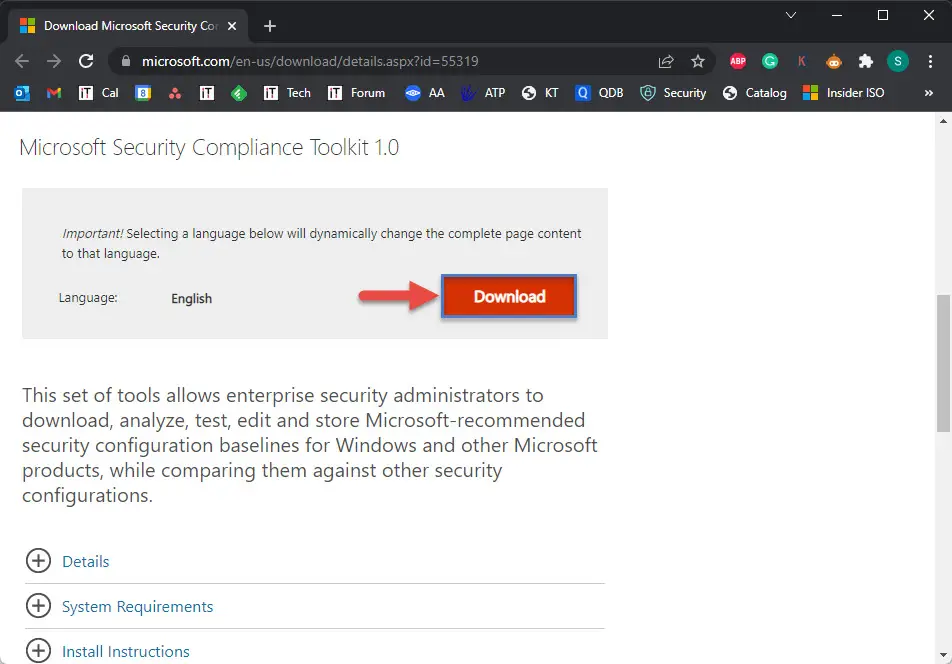Select the Download Microsoft Security tab
952x664 pixels.
pos(128,26)
